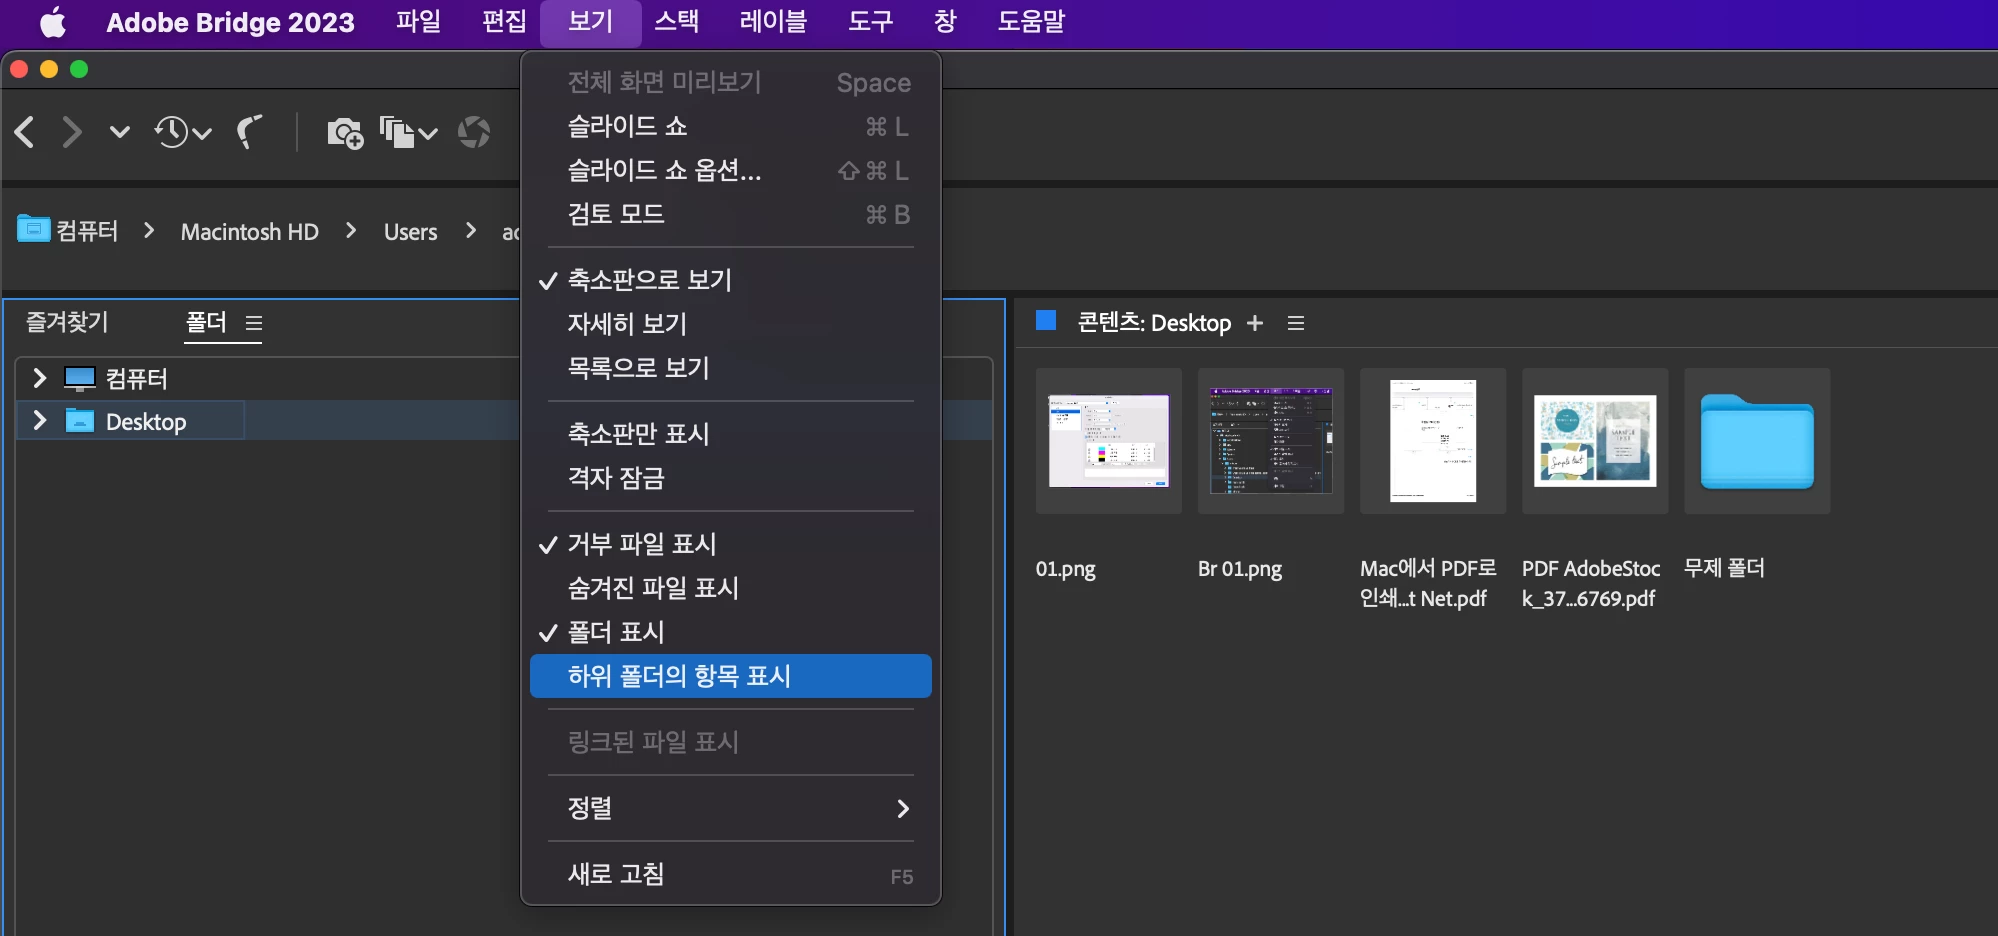Viewport: 1998px width, 936px height.
Task: Open the 정렬 submenu
Action: click(731, 809)
